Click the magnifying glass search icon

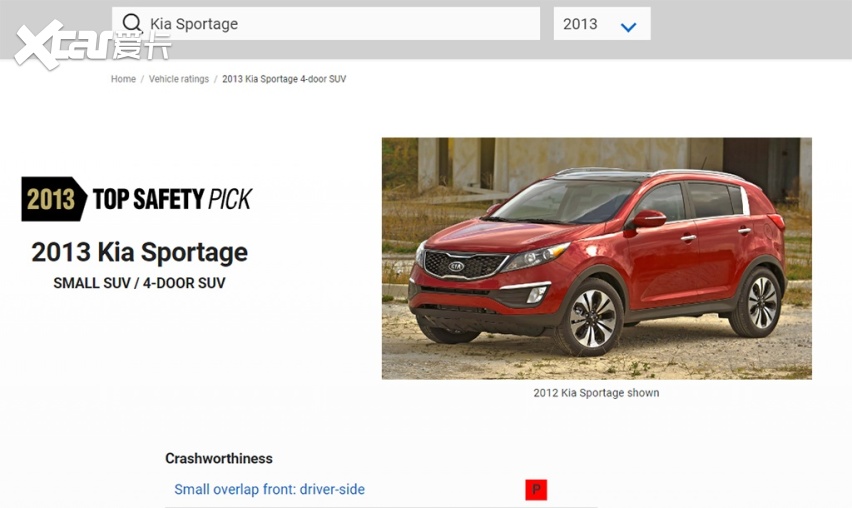pyautogui.click(x=131, y=23)
